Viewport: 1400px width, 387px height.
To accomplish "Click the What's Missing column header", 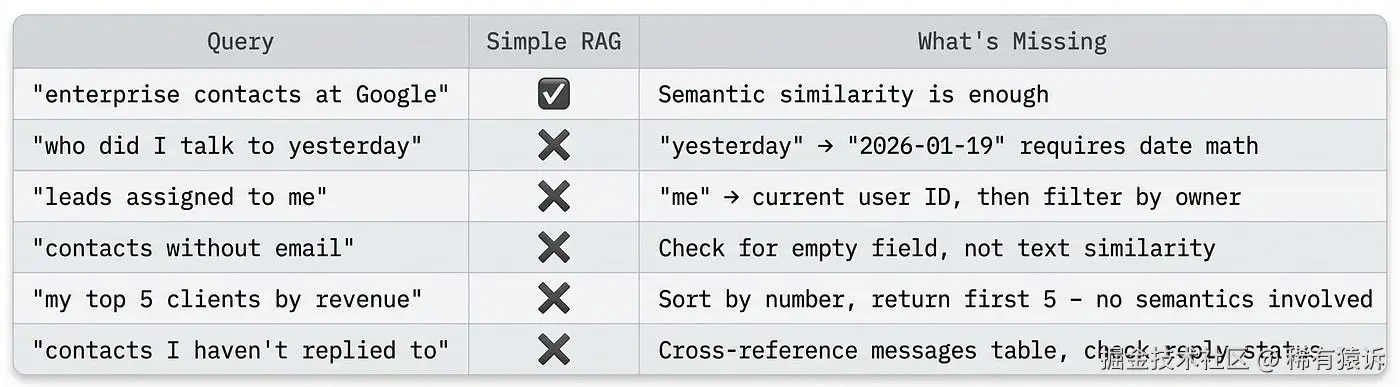I will pyautogui.click(x=1012, y=42).
